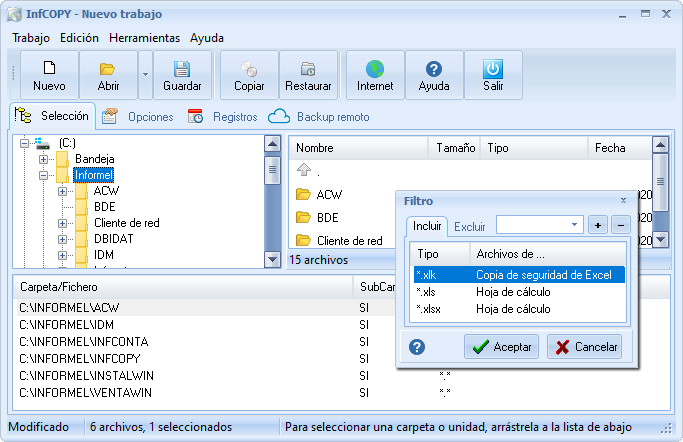Remove a filter with the minus button
The height and width of the screenshot is (442, 683).
tap(621, 225)
